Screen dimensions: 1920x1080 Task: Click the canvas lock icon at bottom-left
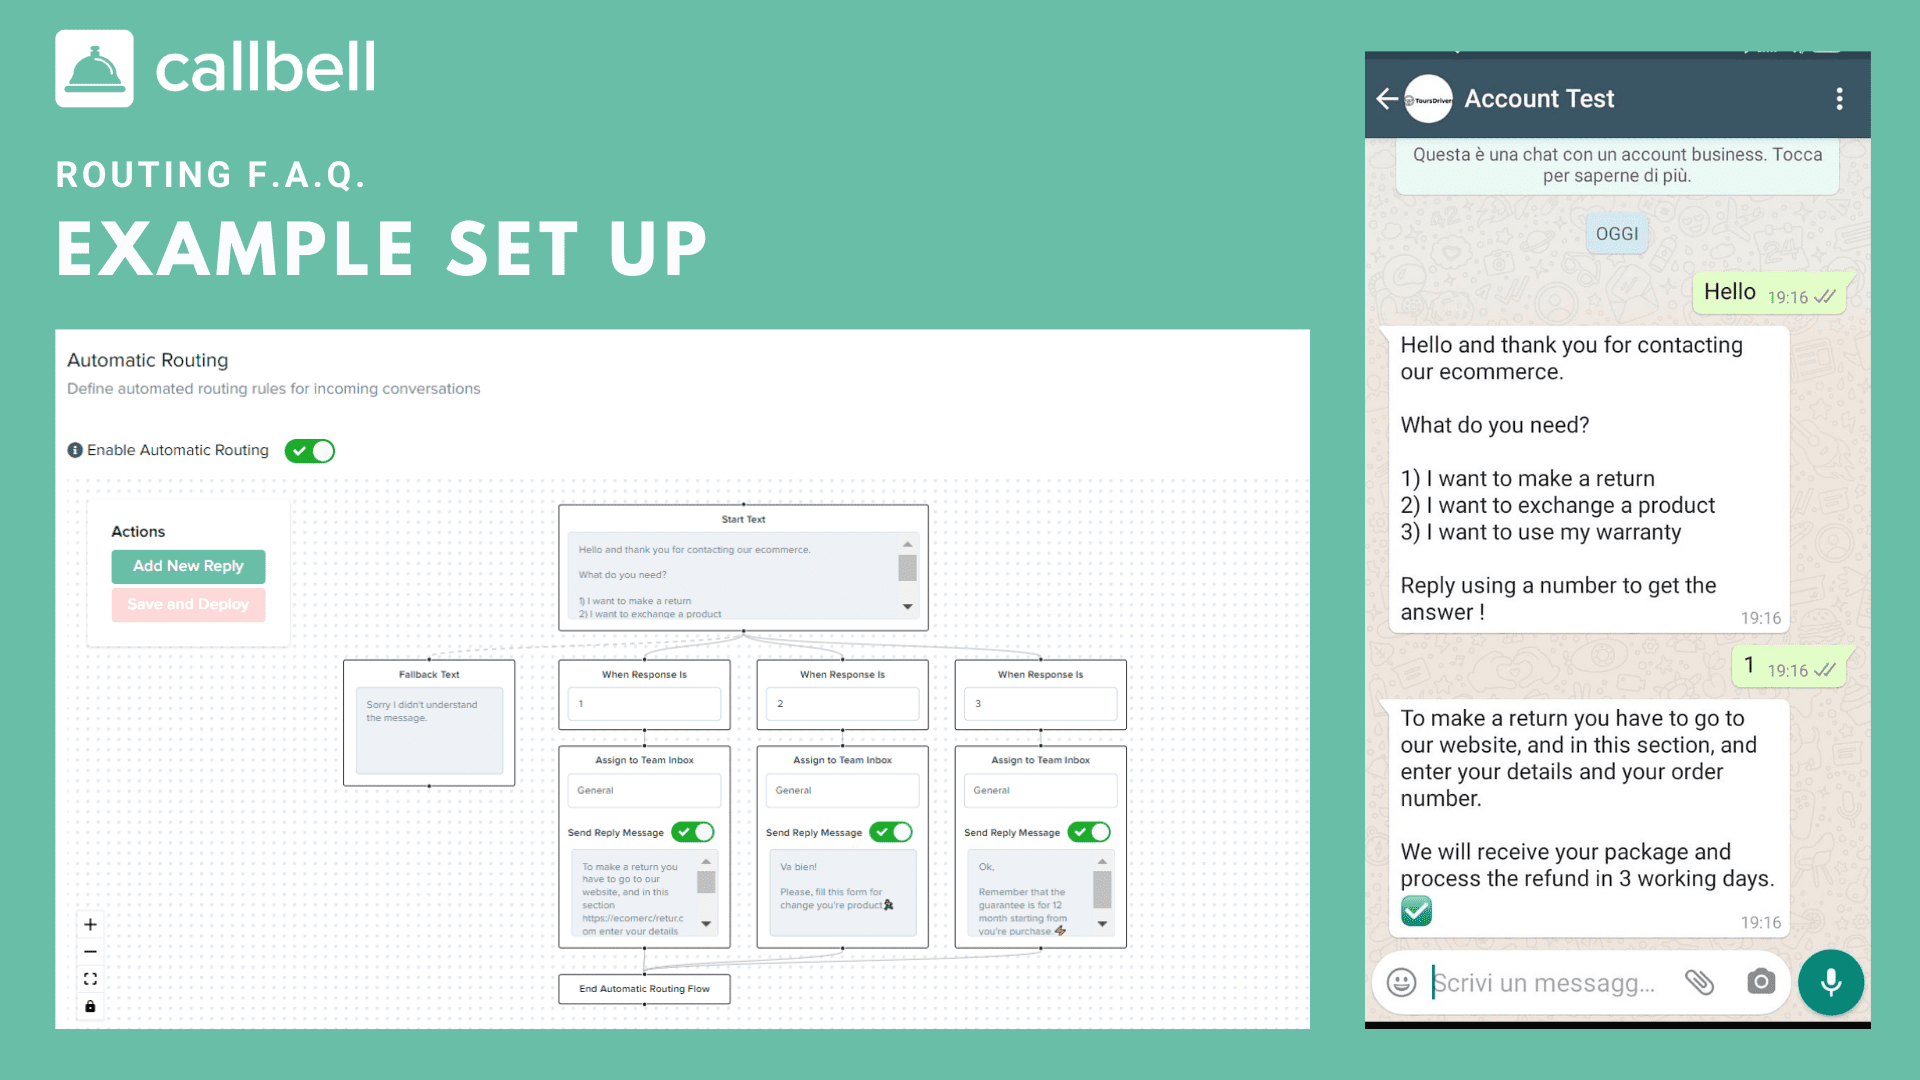[x=91, y=1007]
